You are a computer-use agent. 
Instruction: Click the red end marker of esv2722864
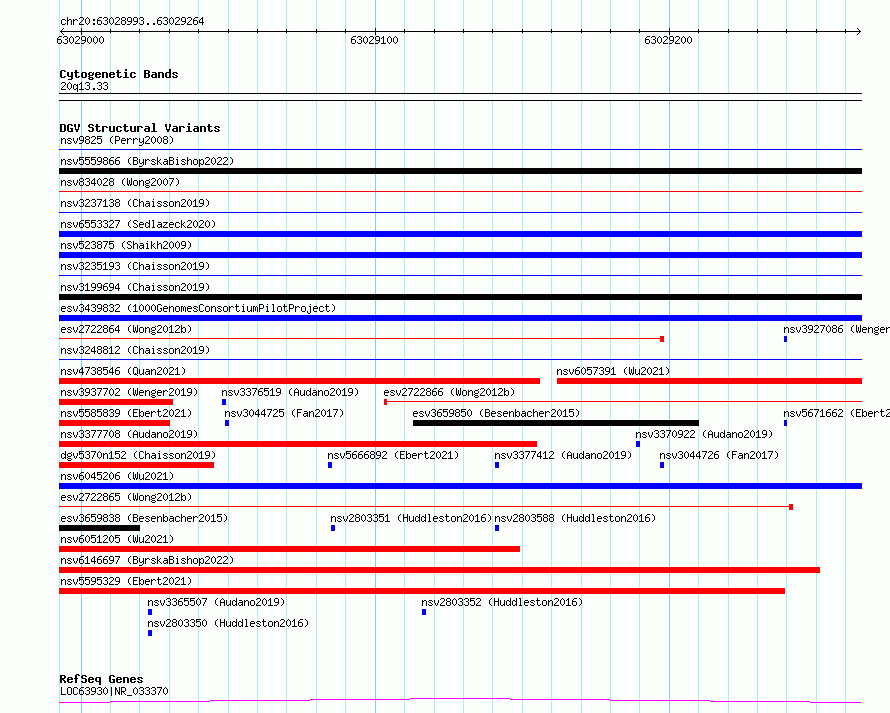click(662, 339)
